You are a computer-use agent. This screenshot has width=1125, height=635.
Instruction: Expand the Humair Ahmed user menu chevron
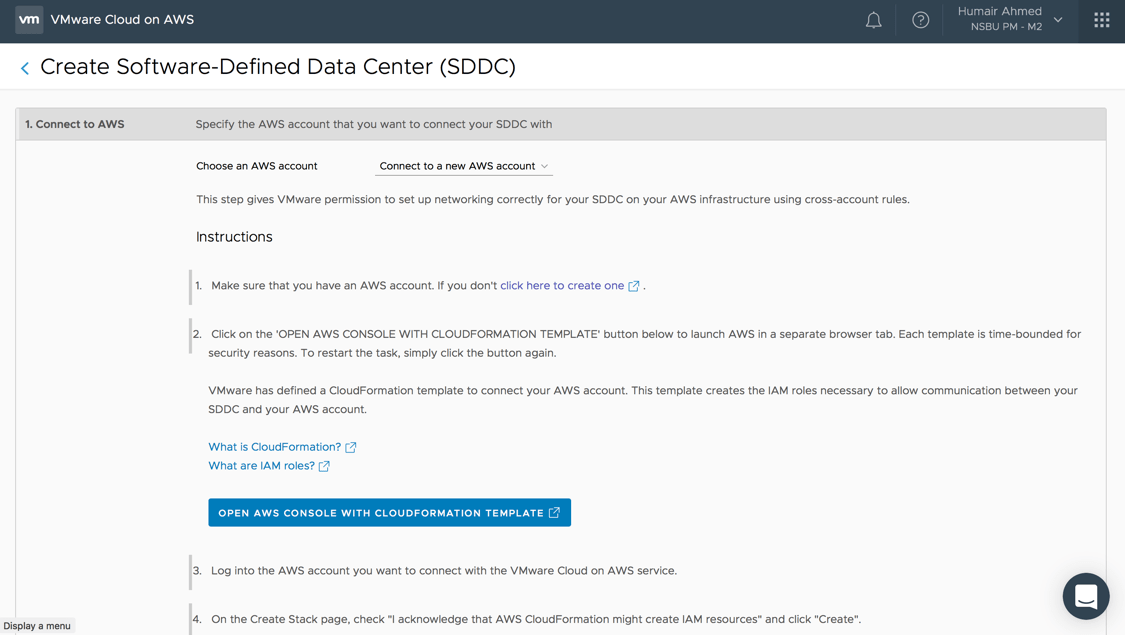pyautogui.click(x=1058, y=20)
